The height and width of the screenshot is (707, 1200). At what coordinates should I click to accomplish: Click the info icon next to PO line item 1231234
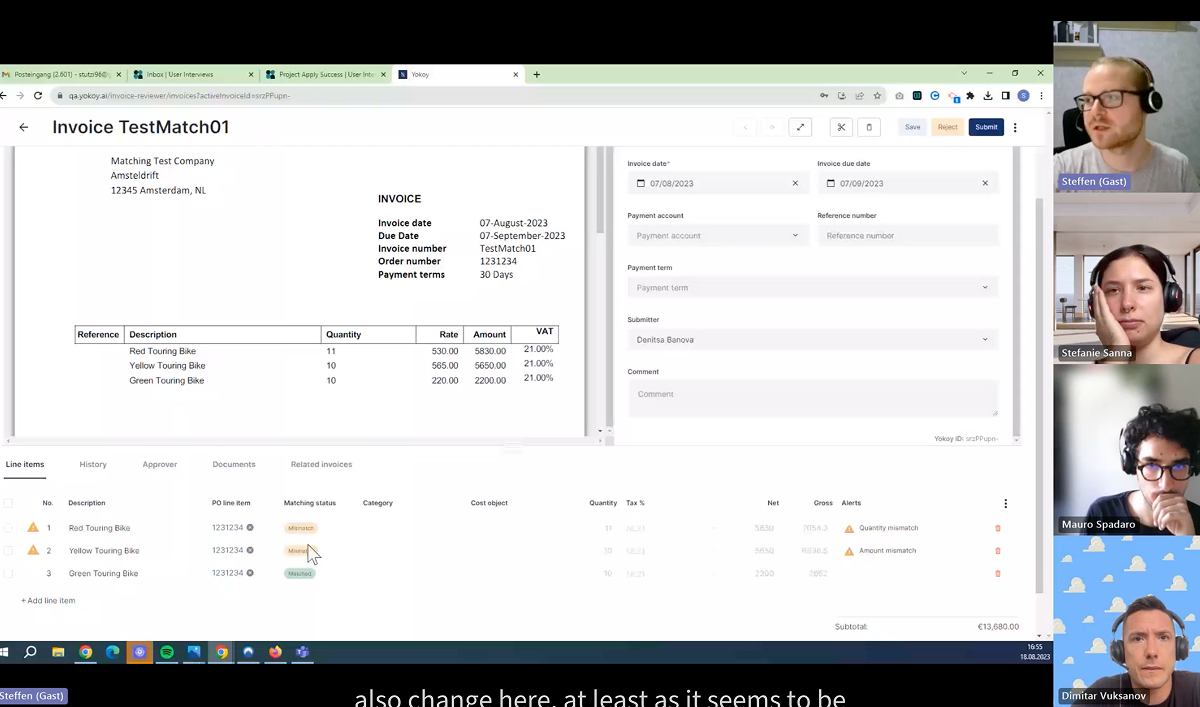point(249,527)
